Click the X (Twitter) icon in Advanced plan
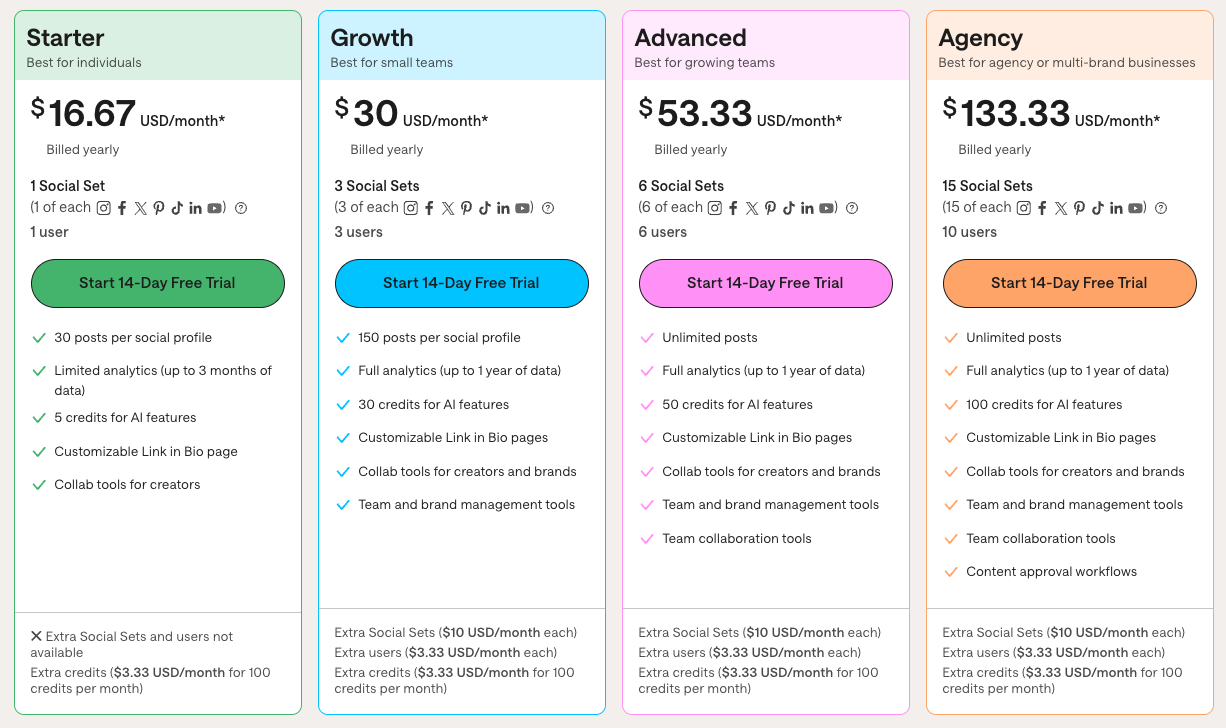Viewport: 1226px width, 728px height. (x=752, y=208)
